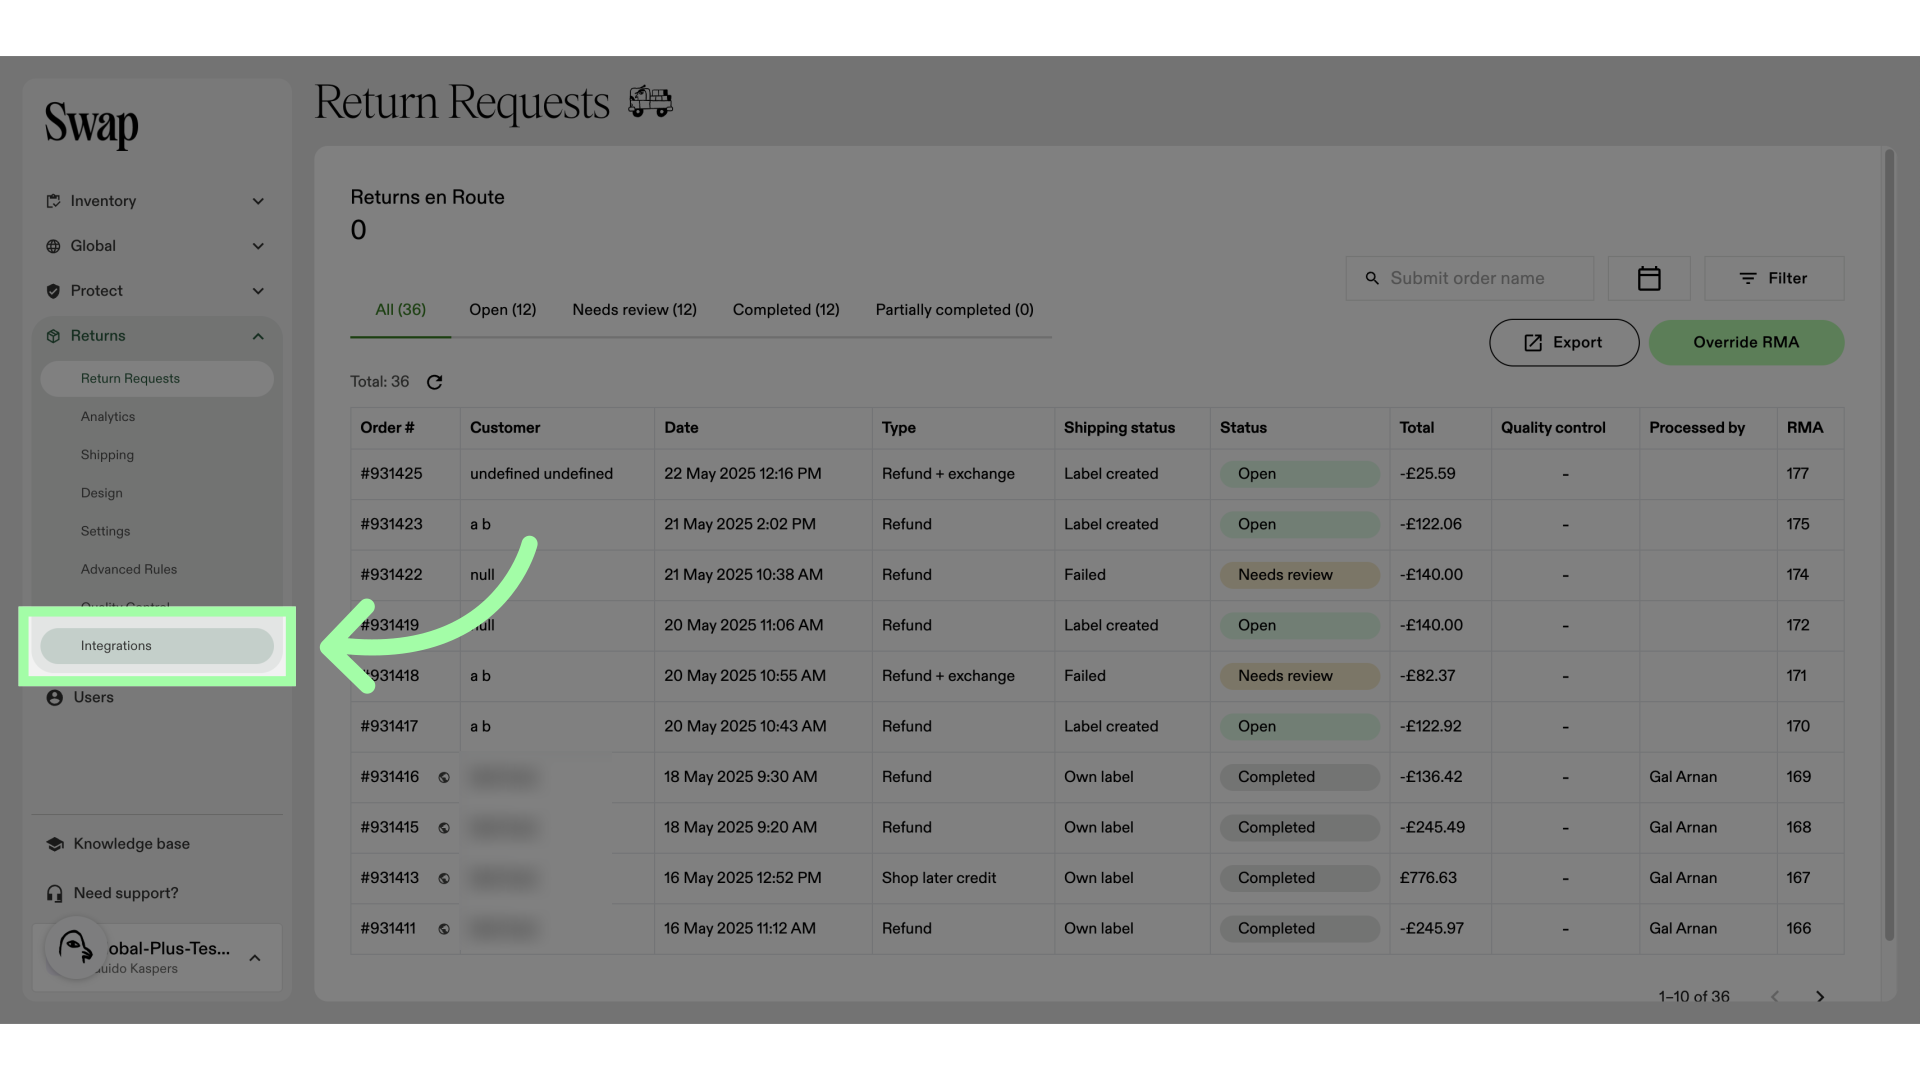Click the Export button
The image size is (1920, 1080).
[x=1564, y=343]
